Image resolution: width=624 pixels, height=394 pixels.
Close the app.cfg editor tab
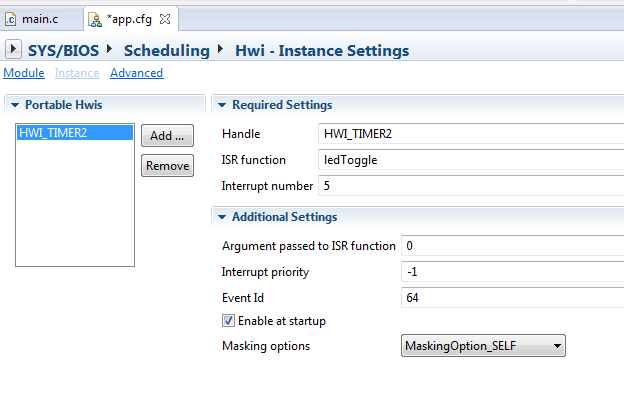click(165, 19)
